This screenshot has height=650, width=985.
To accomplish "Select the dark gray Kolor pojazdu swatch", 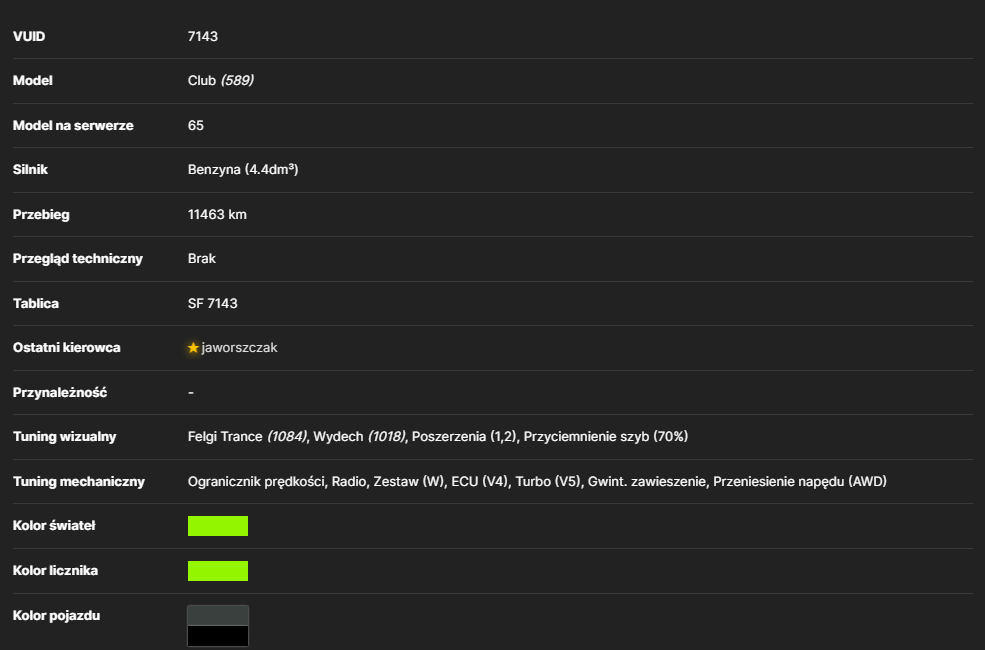I will pyautogui.click(x=218, y=615).
